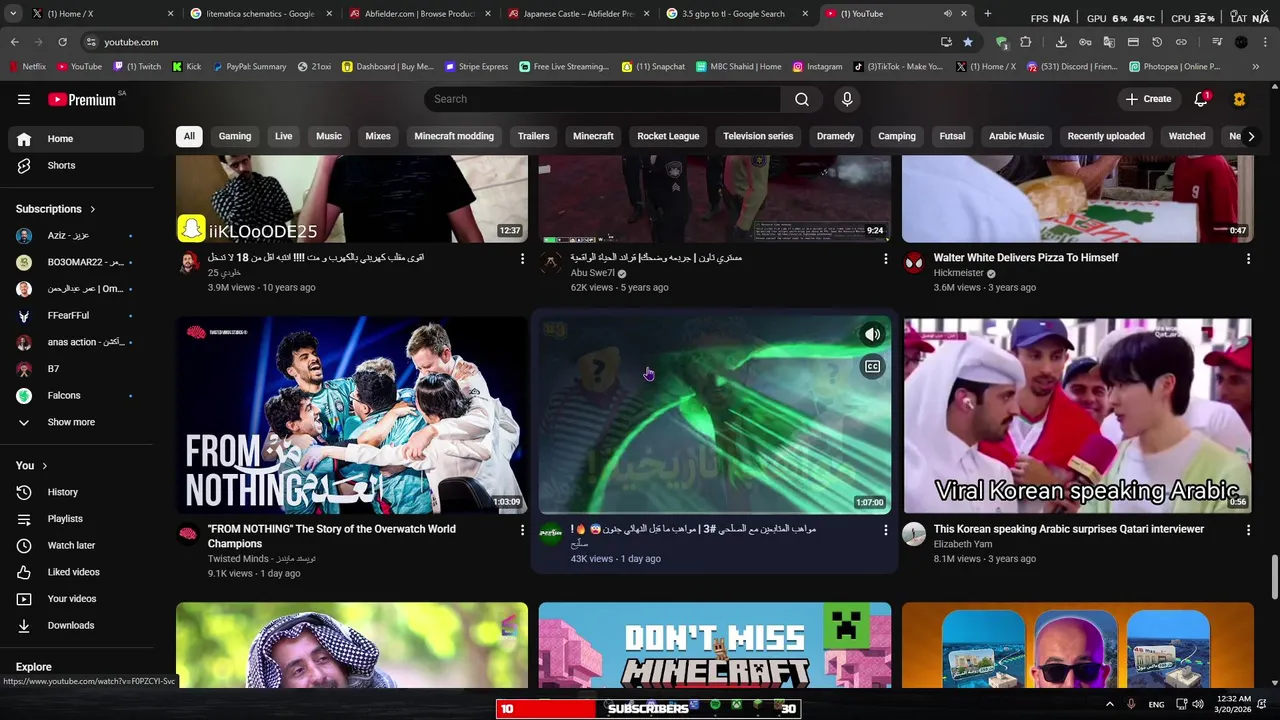
Task: Open Viral Korean speaking Arabic thumbnail
Action: click(x=1077, y=416)
